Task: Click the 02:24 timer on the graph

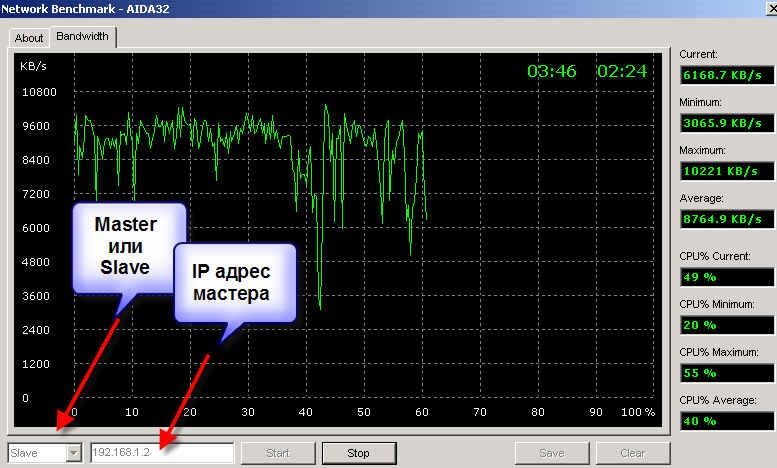Action: pyautogui.click(x=621, y=72)
